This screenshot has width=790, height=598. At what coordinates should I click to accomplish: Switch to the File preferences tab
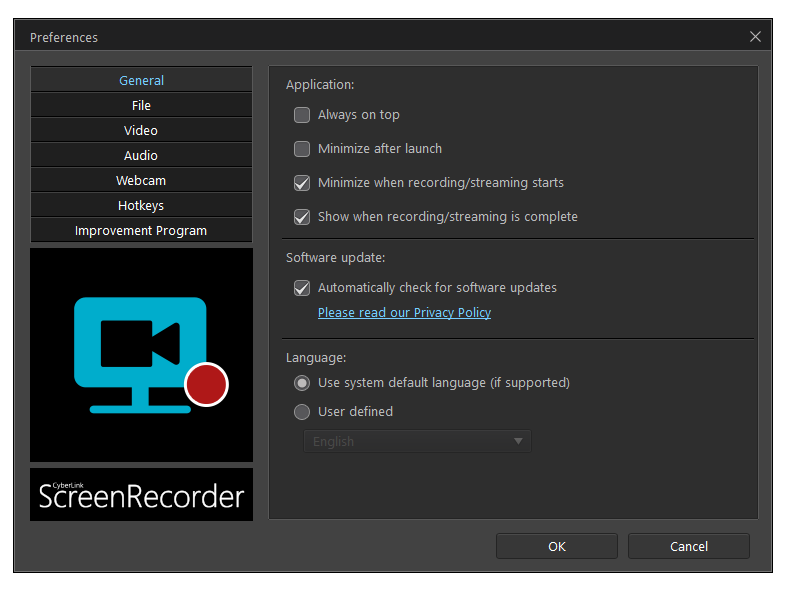tap(141, 105)
